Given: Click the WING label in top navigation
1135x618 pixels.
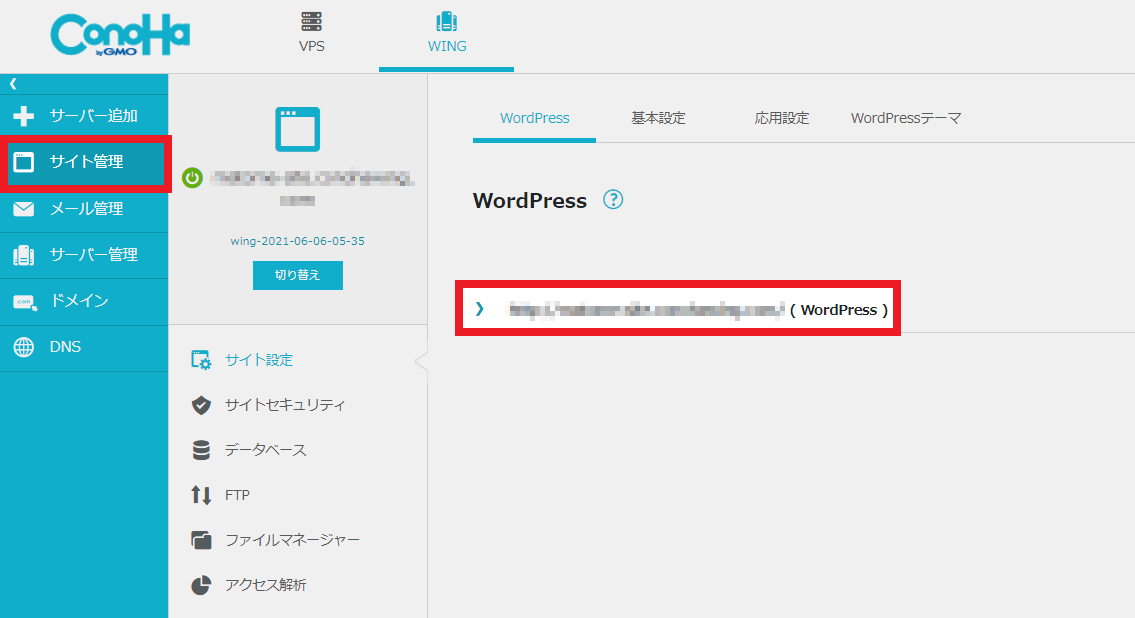Looking at the screenshot, I should tap(447, 46).
